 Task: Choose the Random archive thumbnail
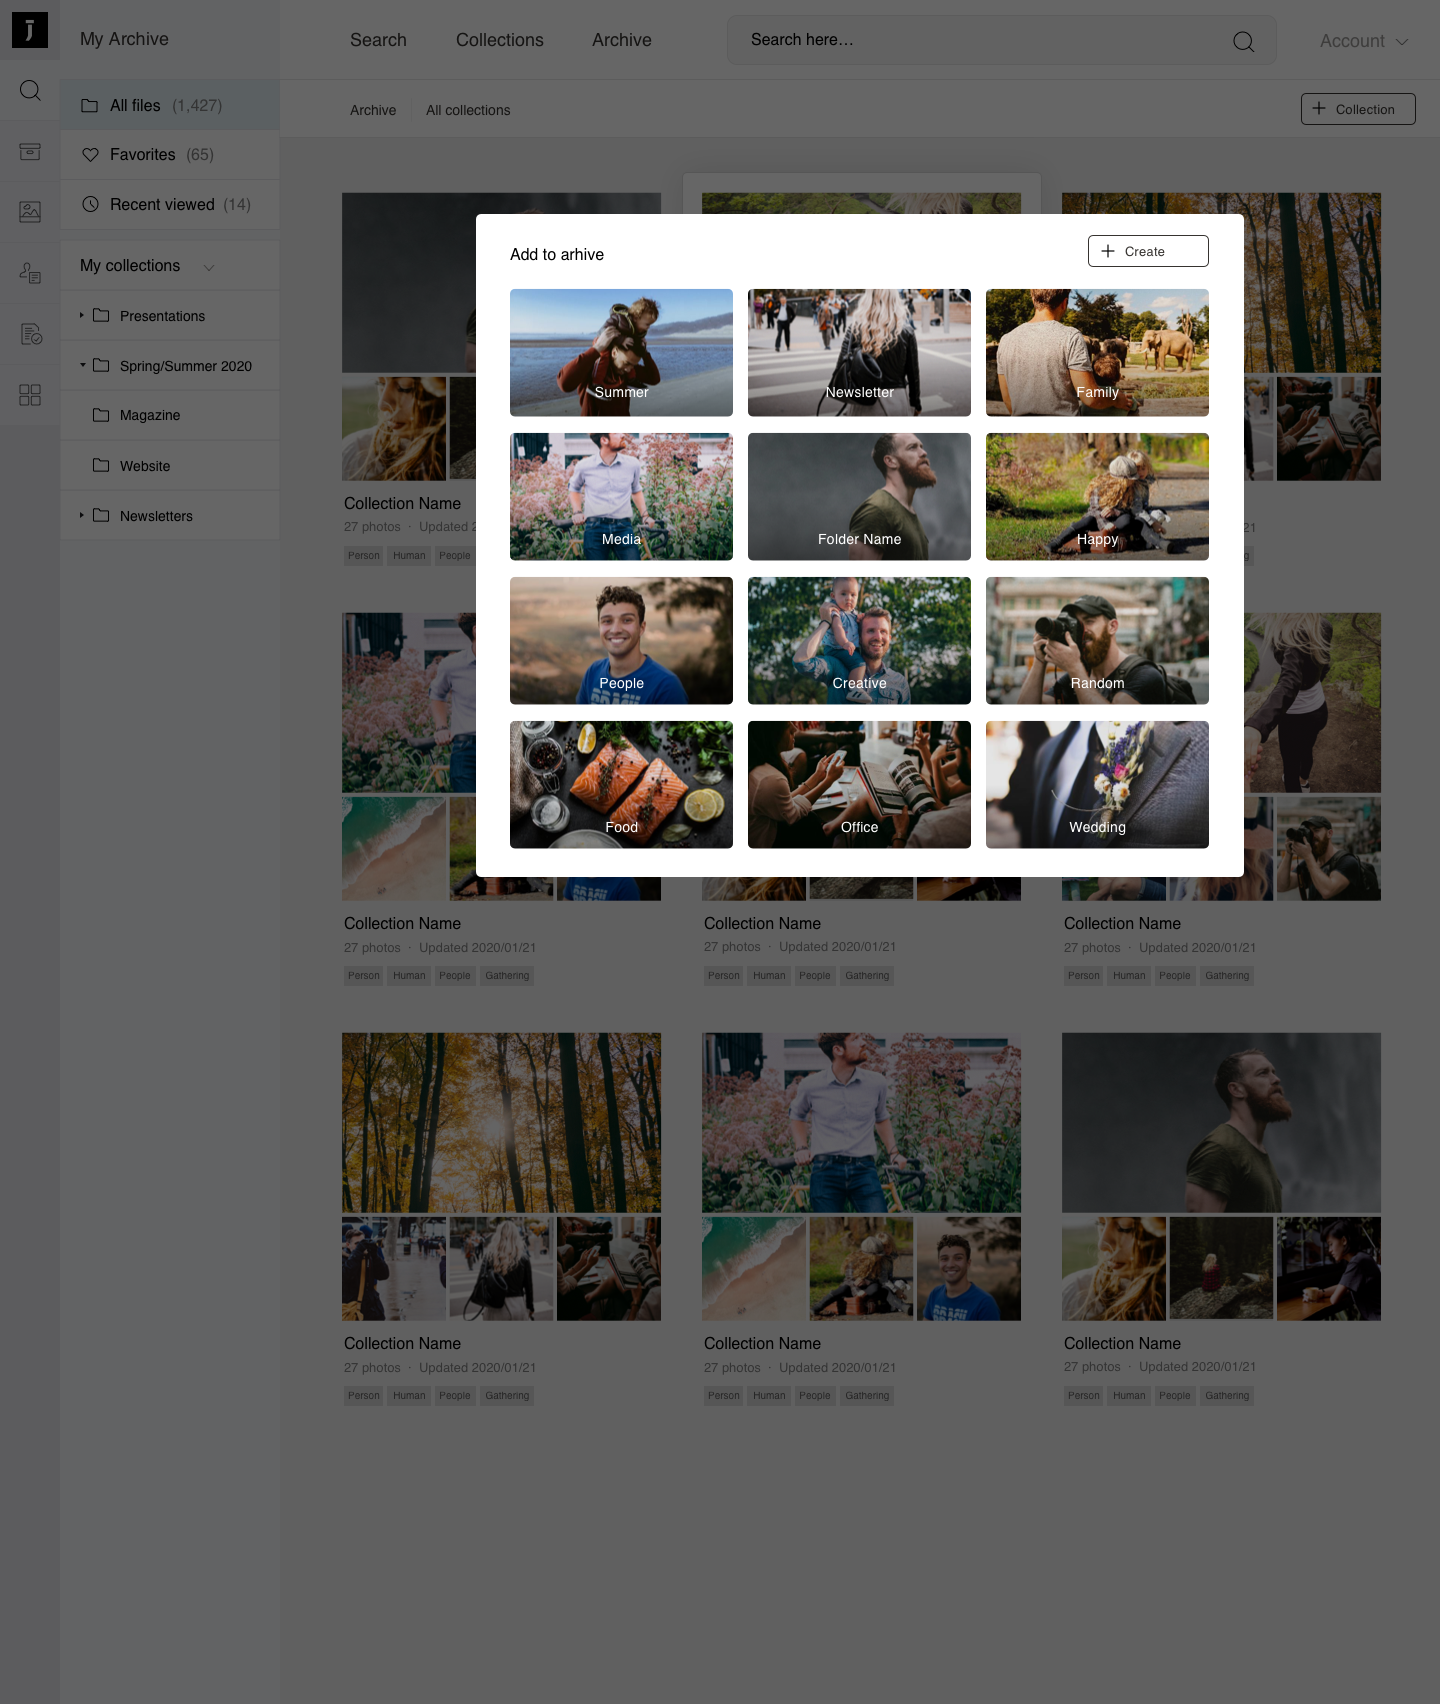point(1097,641)
